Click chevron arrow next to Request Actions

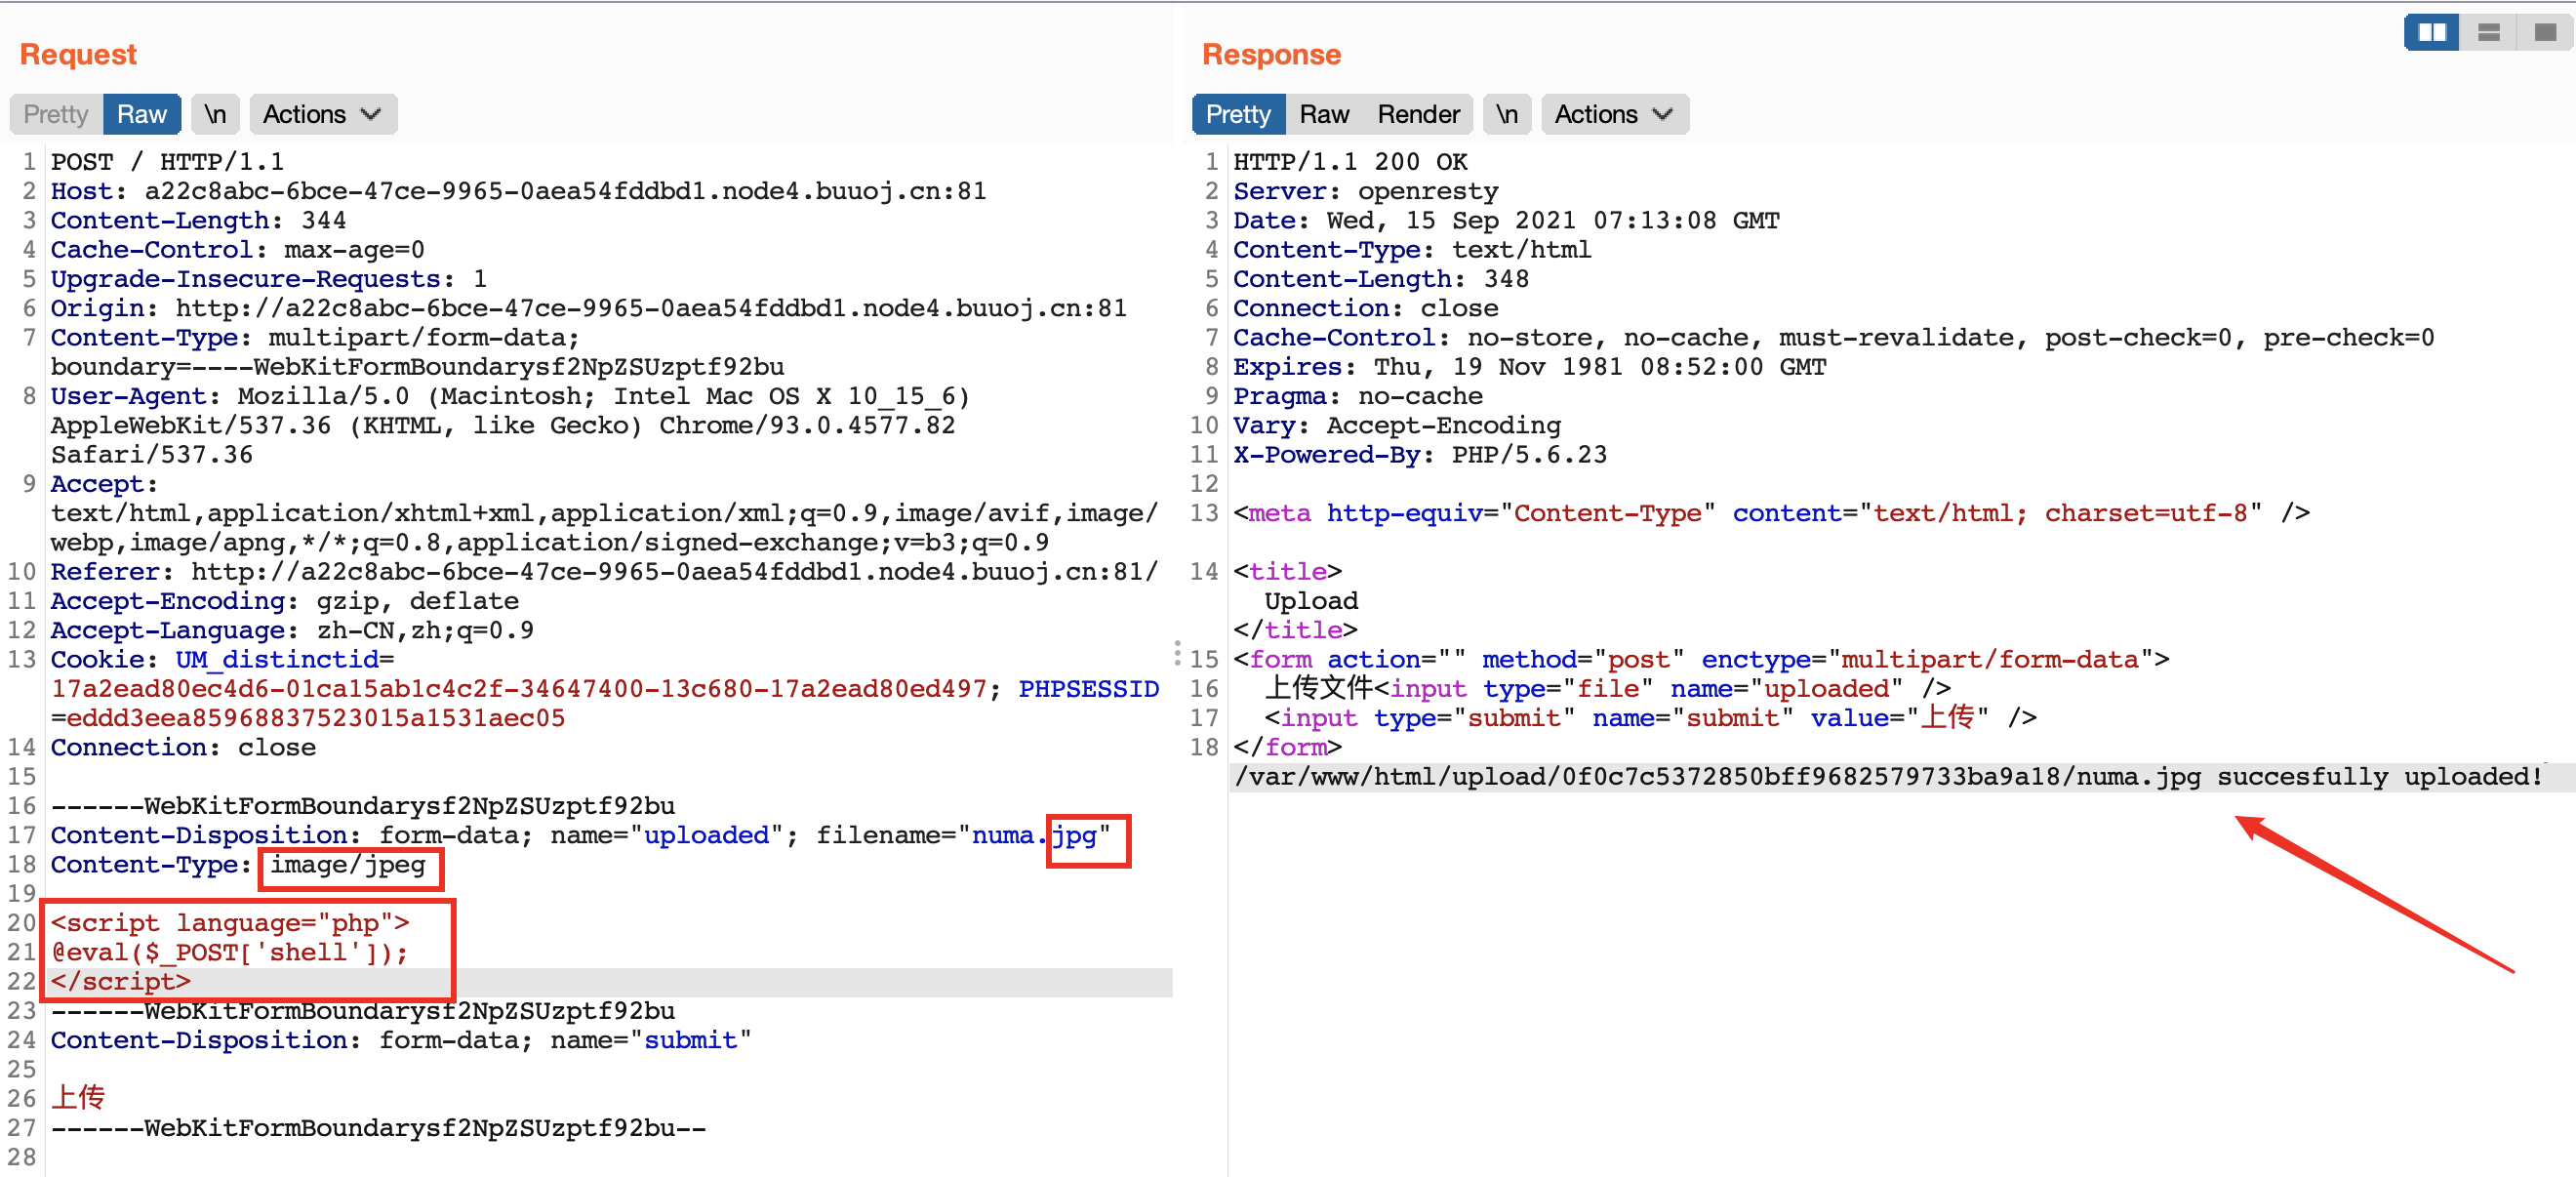coord(371,114)
